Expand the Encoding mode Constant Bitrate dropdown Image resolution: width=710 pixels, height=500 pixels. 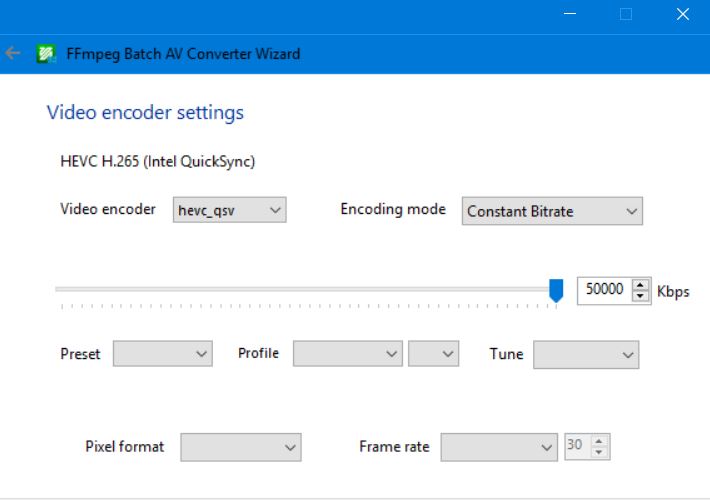(x=552, y=211)
